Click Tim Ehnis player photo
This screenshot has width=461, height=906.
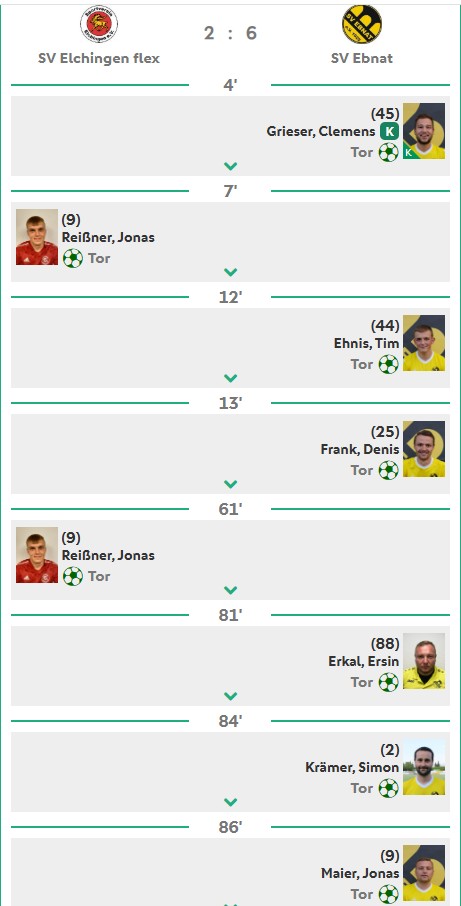point(424,343)
